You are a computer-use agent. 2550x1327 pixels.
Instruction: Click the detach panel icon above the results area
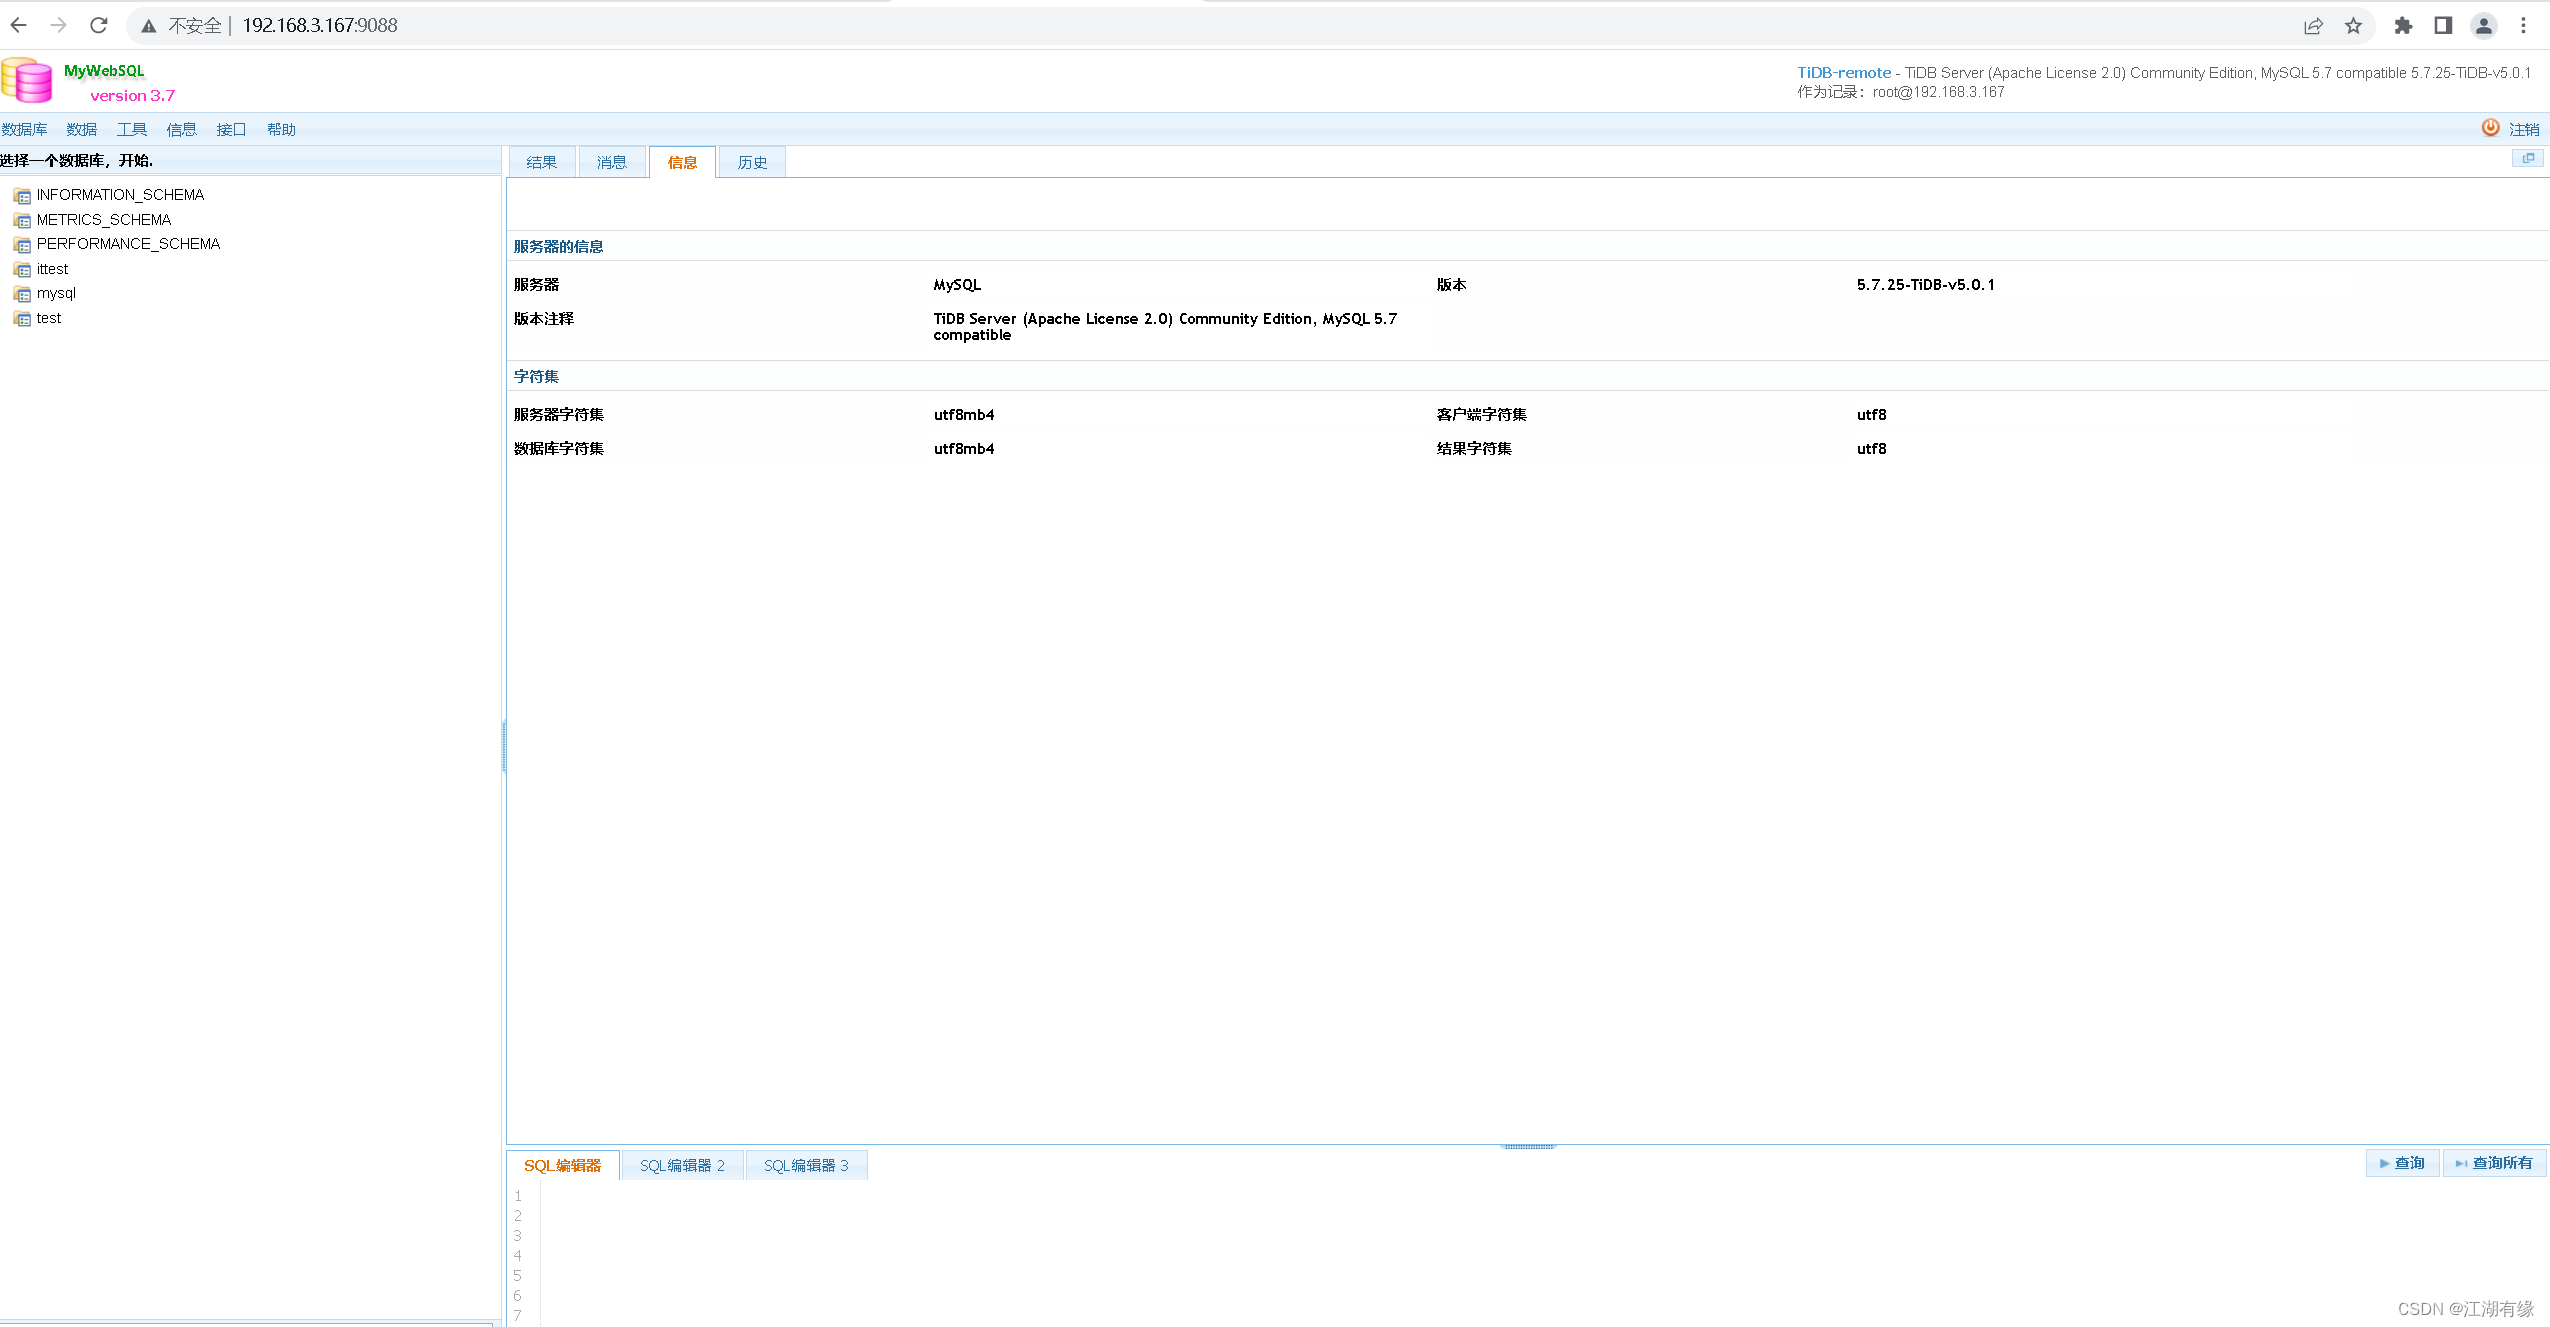(2528, 159)
